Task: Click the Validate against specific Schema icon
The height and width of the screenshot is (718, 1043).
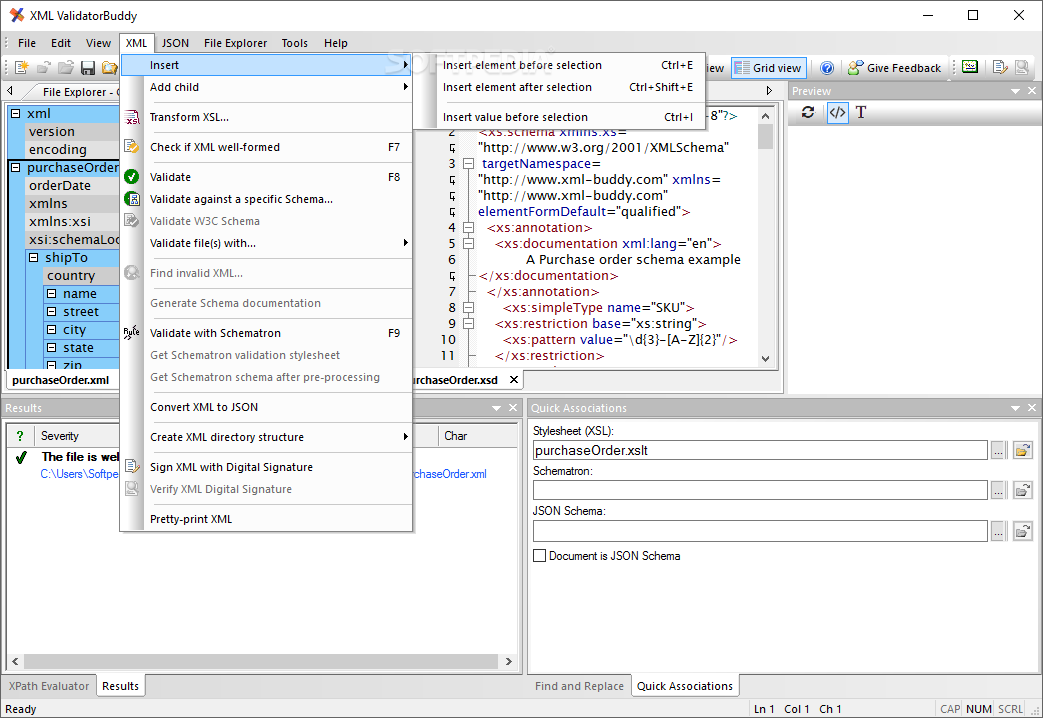Action: (x=132, y=199)
